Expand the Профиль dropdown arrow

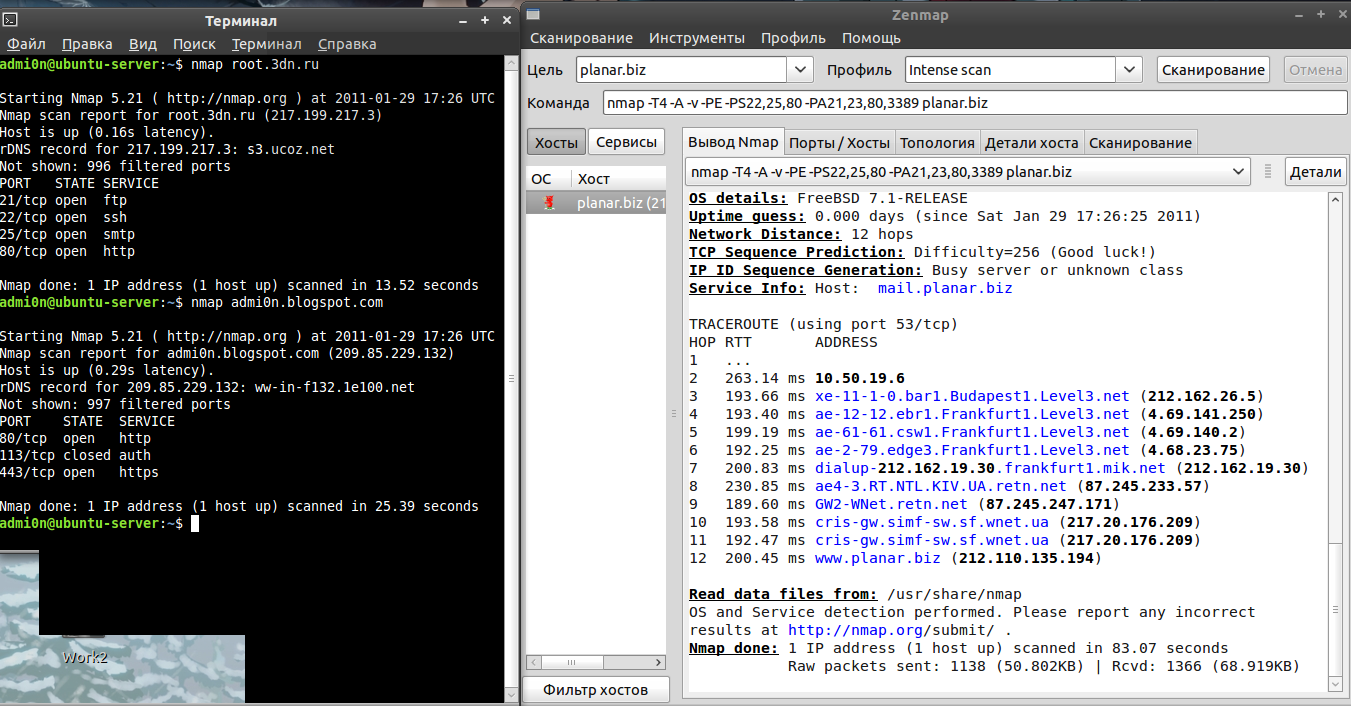click(x=1129, y=70)
